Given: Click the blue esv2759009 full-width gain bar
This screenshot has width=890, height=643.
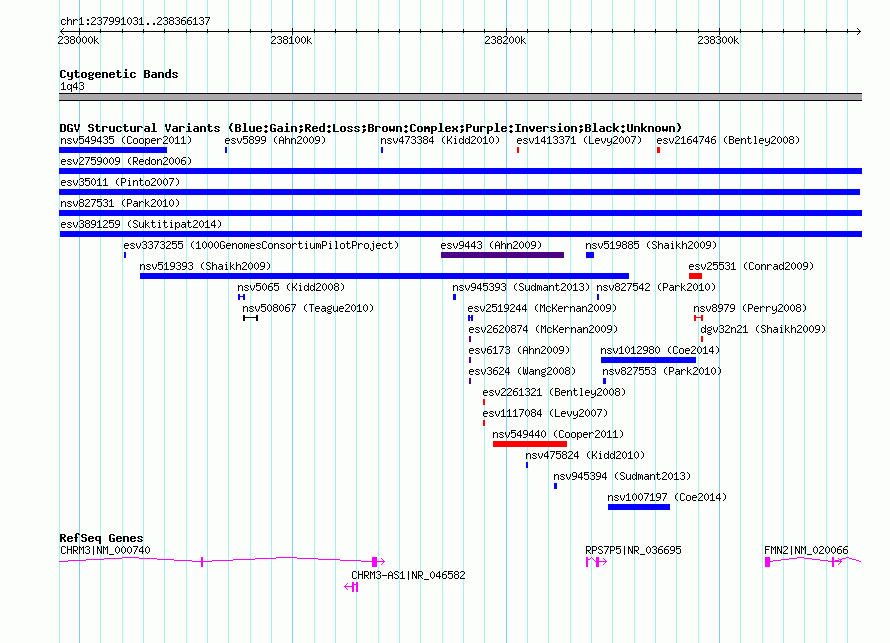Looking at the screenshot, I should (x=460, y=171).
